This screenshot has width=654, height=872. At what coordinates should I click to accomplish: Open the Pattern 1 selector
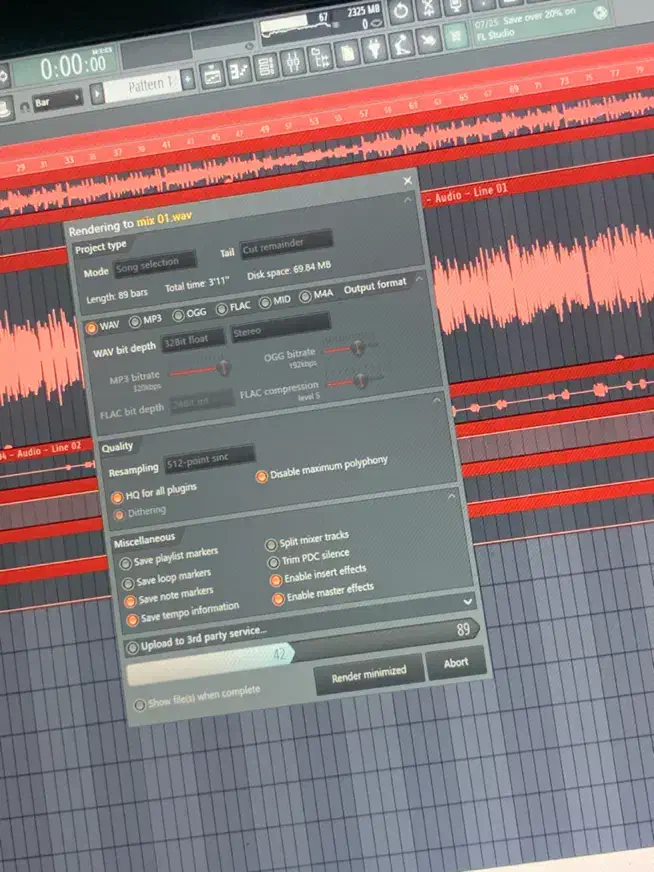coord(142,86)
